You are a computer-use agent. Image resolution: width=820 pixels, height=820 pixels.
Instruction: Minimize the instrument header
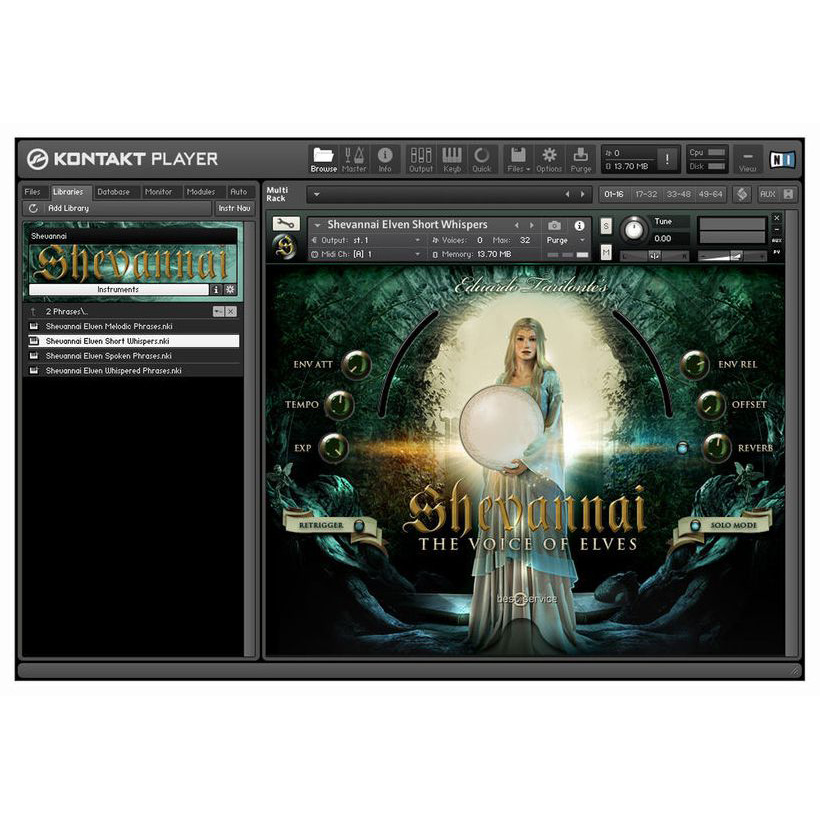tap(777, 230)
